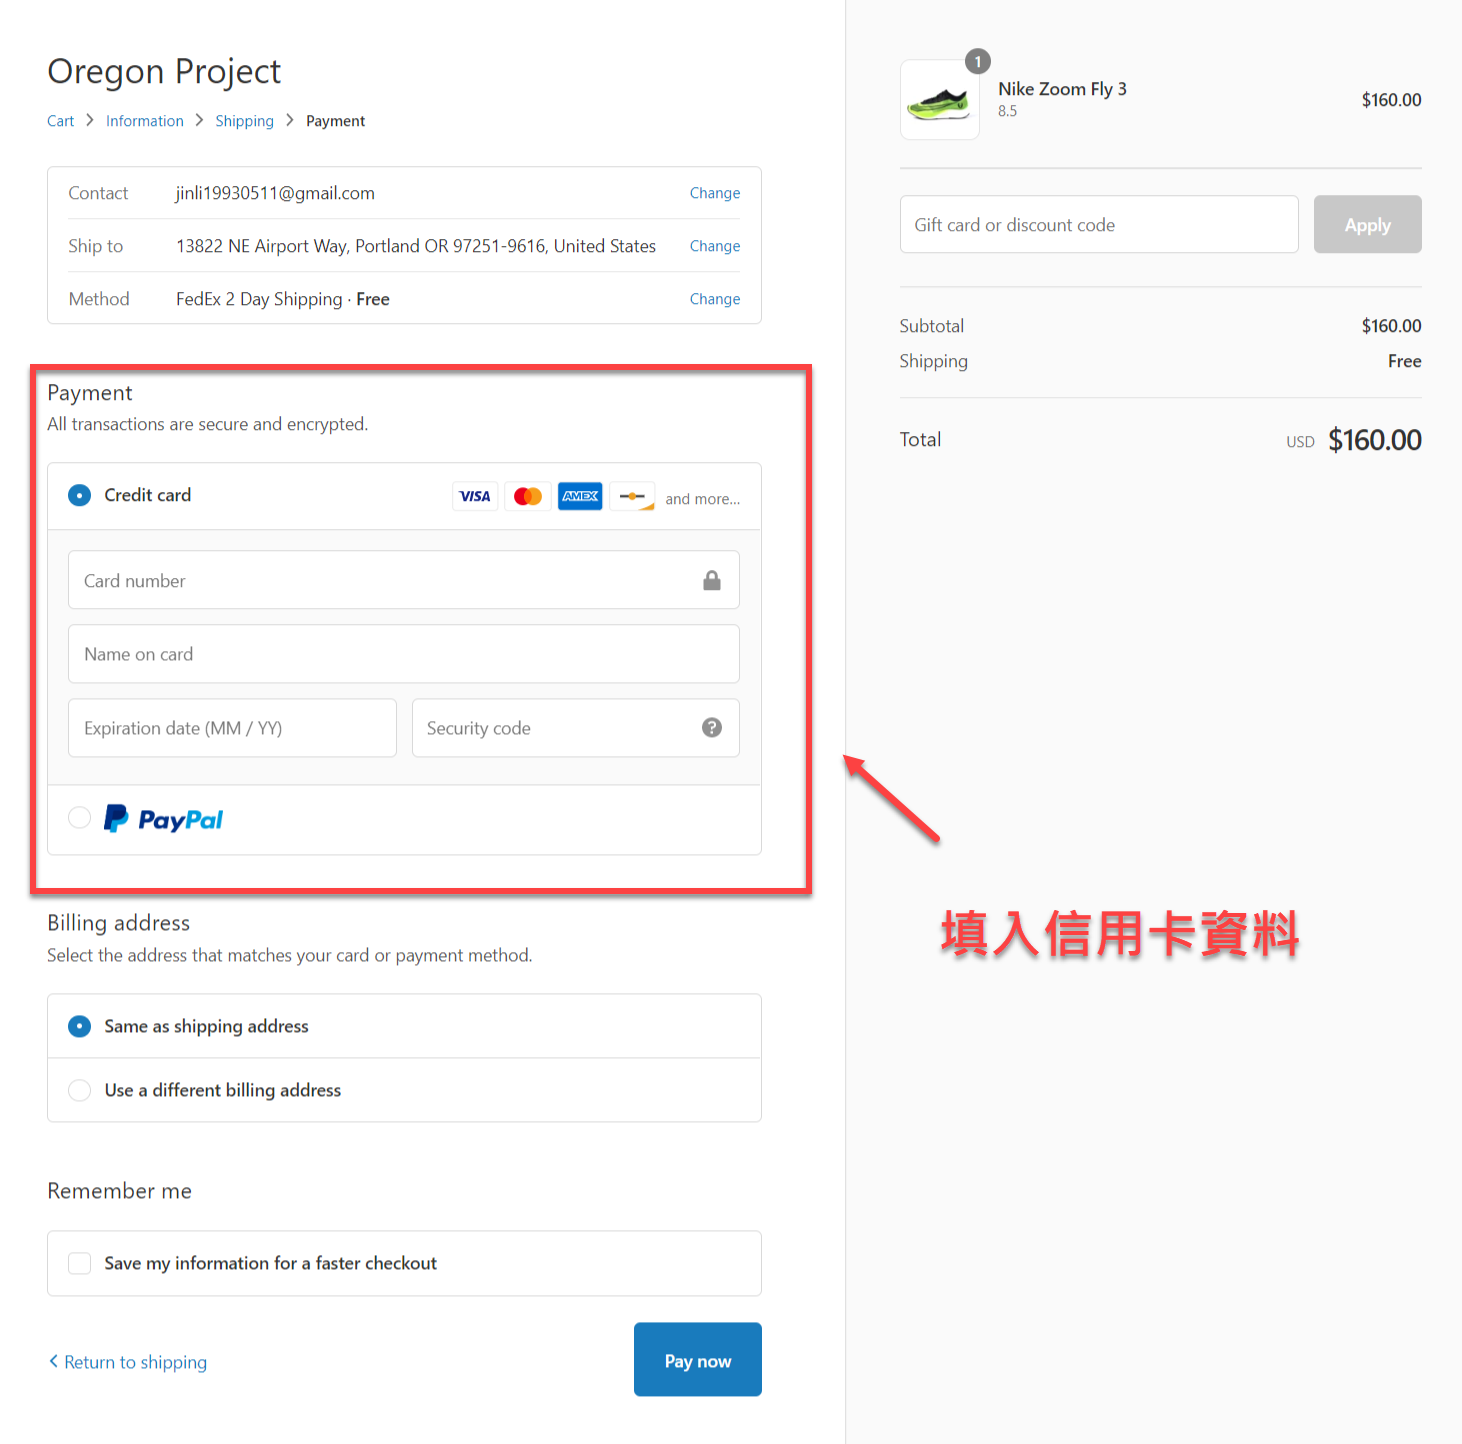Click the Mastercard logo icon

coord(528,496)
